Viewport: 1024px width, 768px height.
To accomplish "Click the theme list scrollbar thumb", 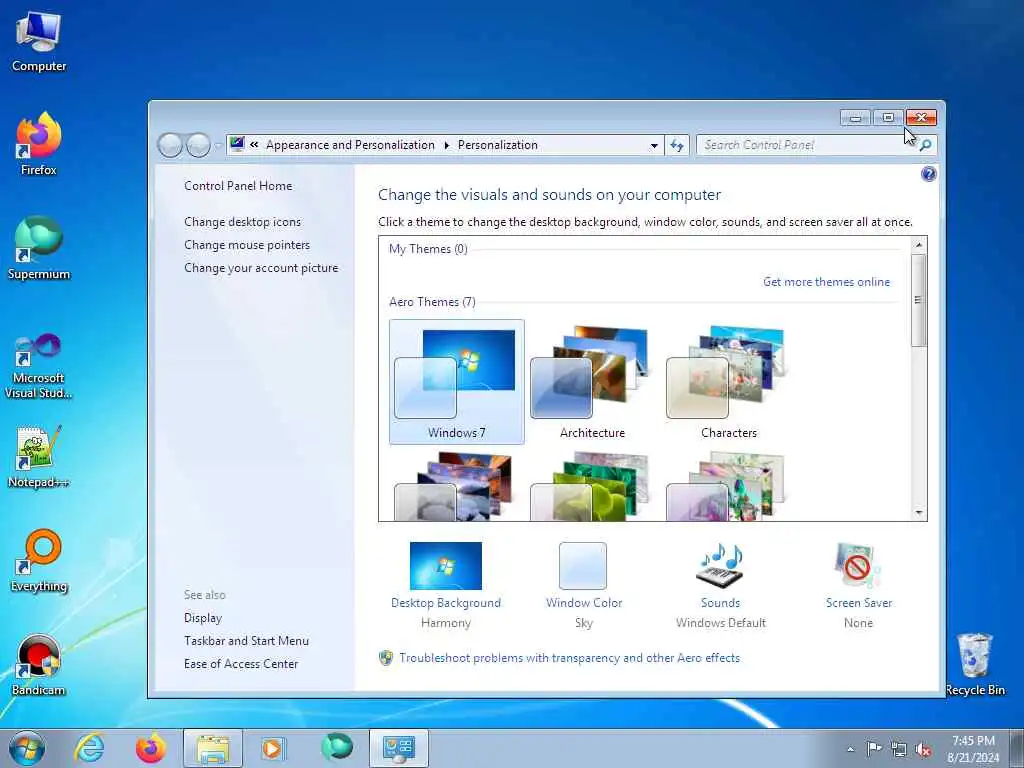I will [919, 300].
